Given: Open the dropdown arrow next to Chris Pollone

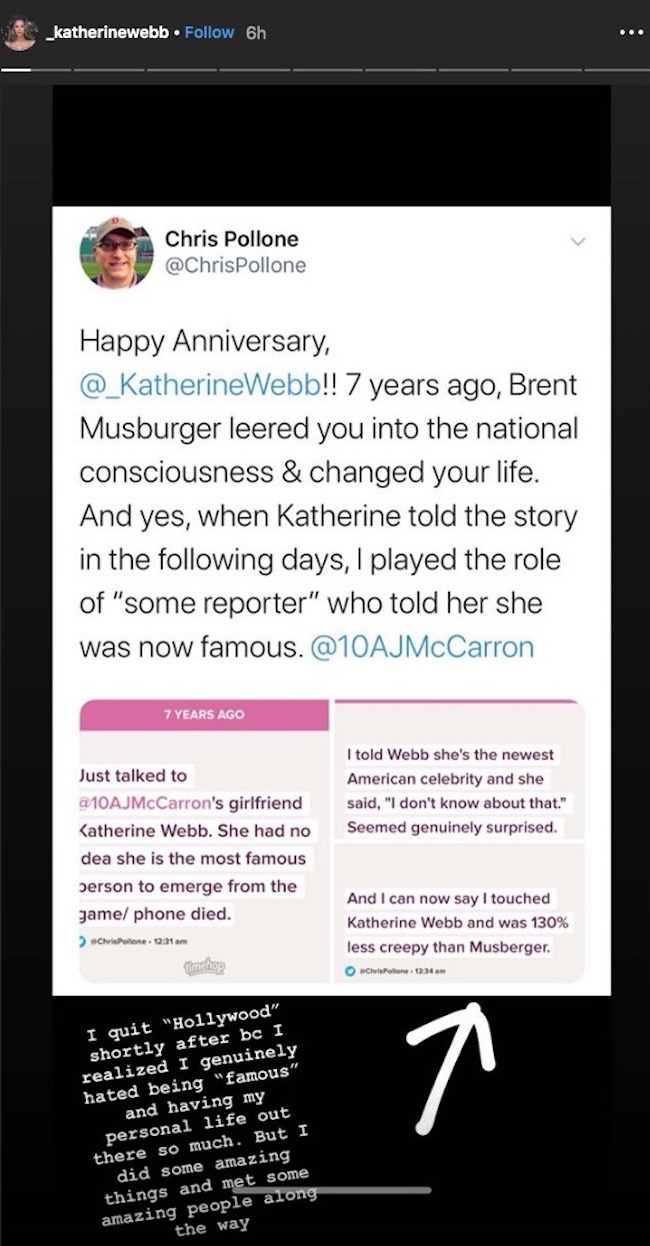Looking at the screenshot, I should [x=577, y=242].
